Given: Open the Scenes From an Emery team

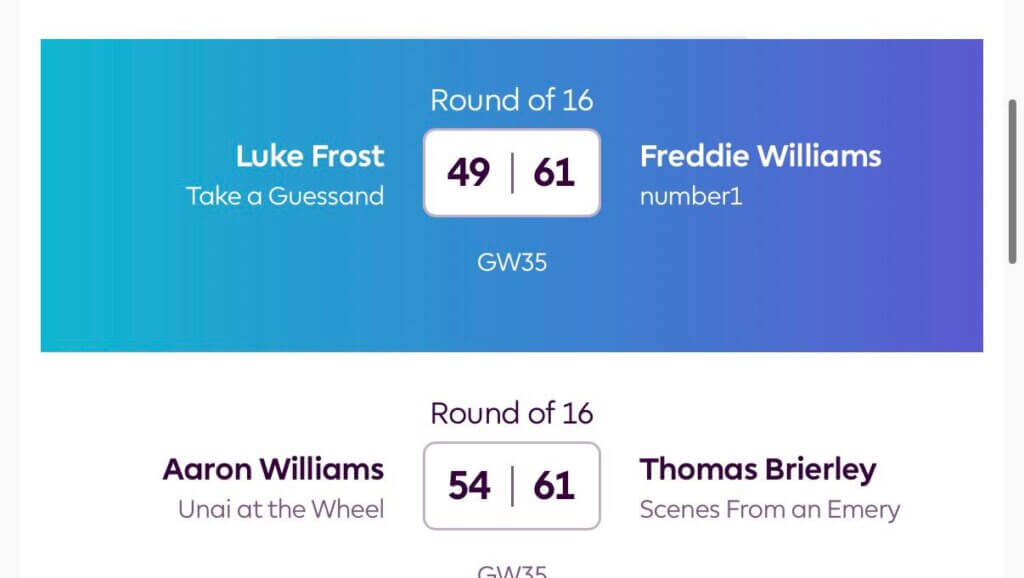Looking at the screenshot, I should [770, 509].
